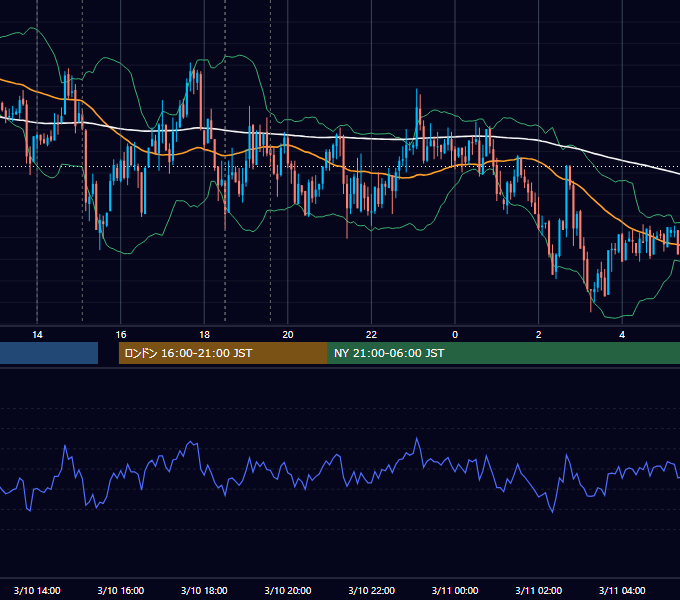Click the blue session bar left of ロンドン
The image size is (680, 600).
(x=49, y=353)
